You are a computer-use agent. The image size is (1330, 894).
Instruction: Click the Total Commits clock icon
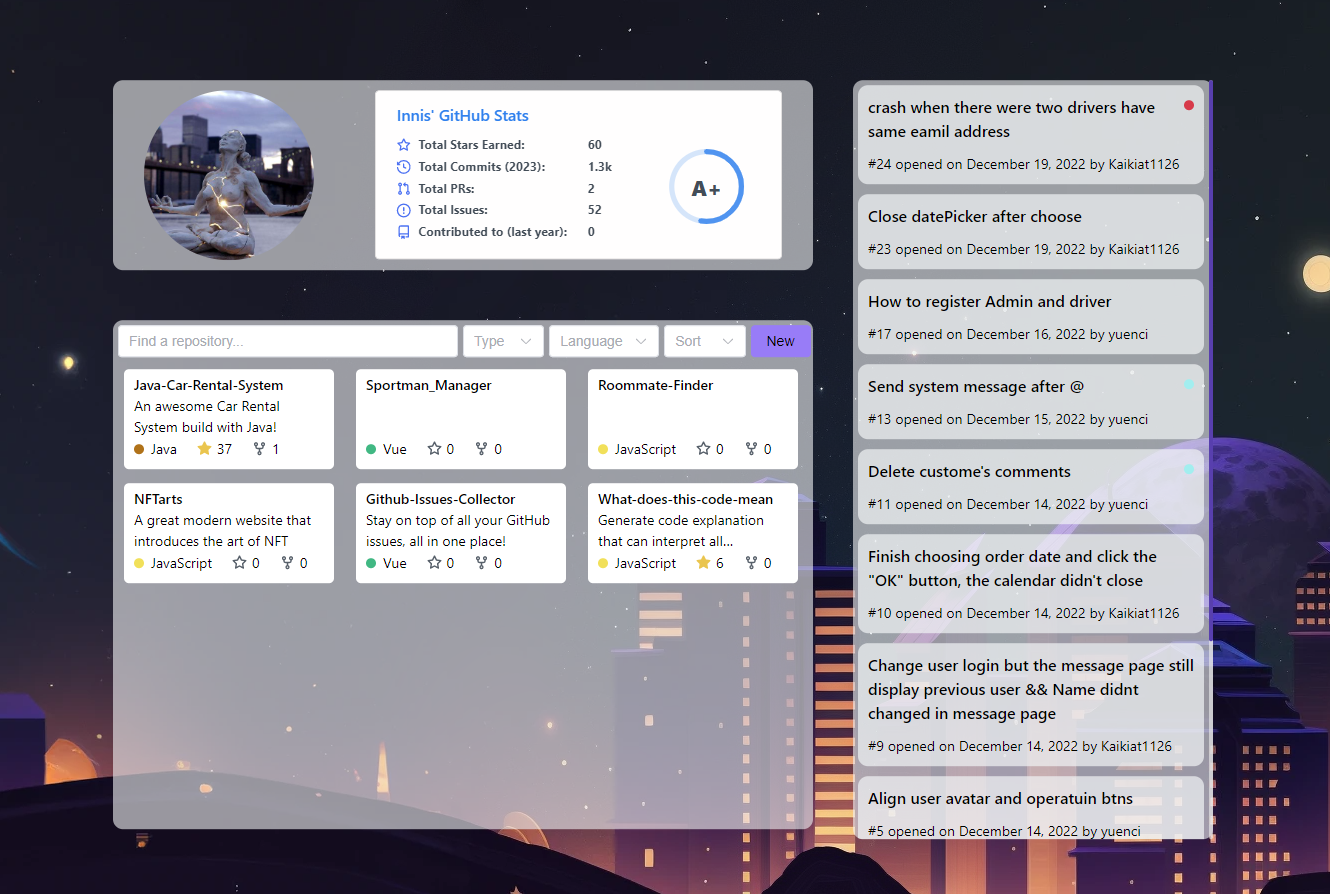coord(404,167)
